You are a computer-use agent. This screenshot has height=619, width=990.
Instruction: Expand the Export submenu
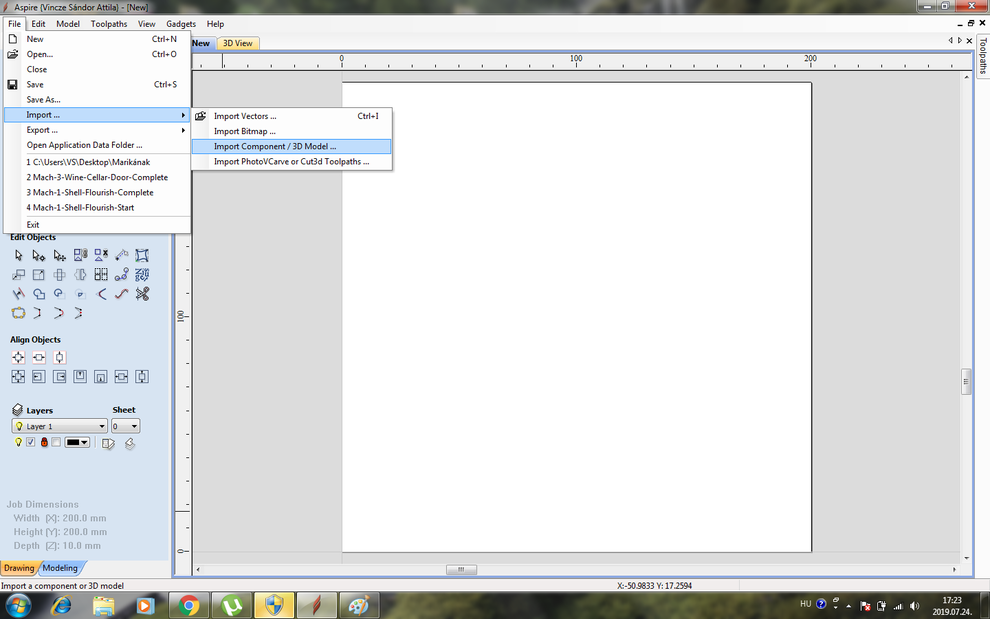[97, 130]
